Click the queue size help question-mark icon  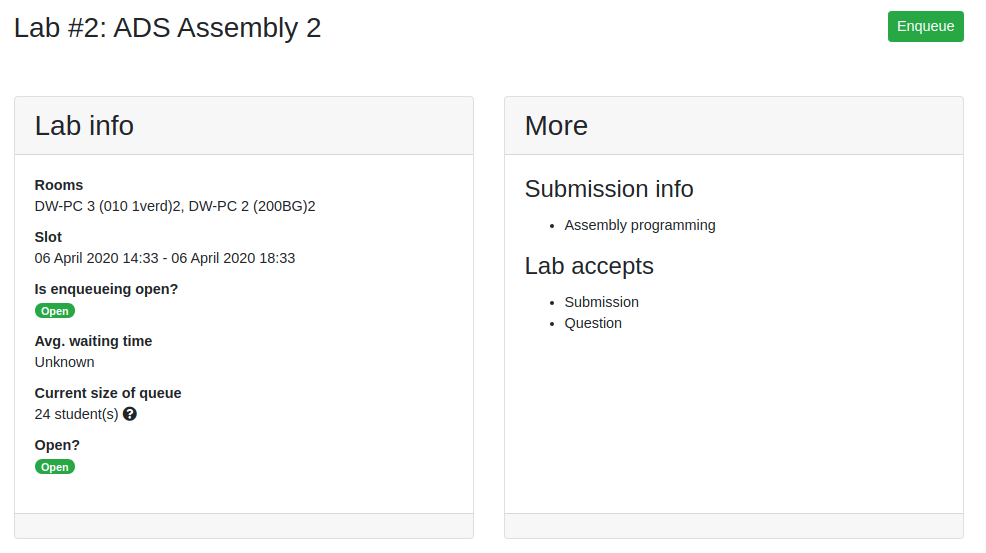pyautogui.click(x=130, y=414)
